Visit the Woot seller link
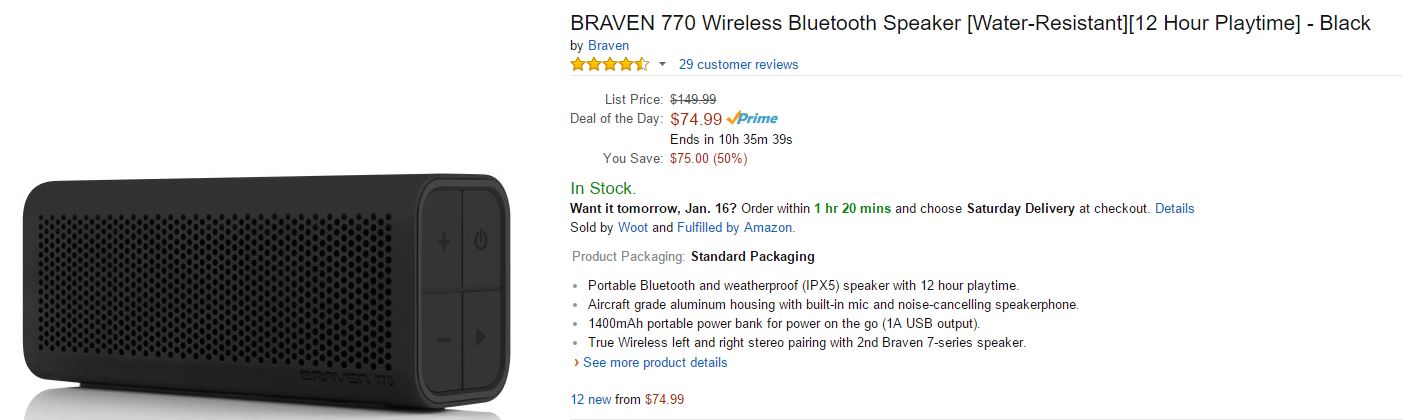This screenshot has width=1417, height=420. pyautogui.click(x=633, y=228)
